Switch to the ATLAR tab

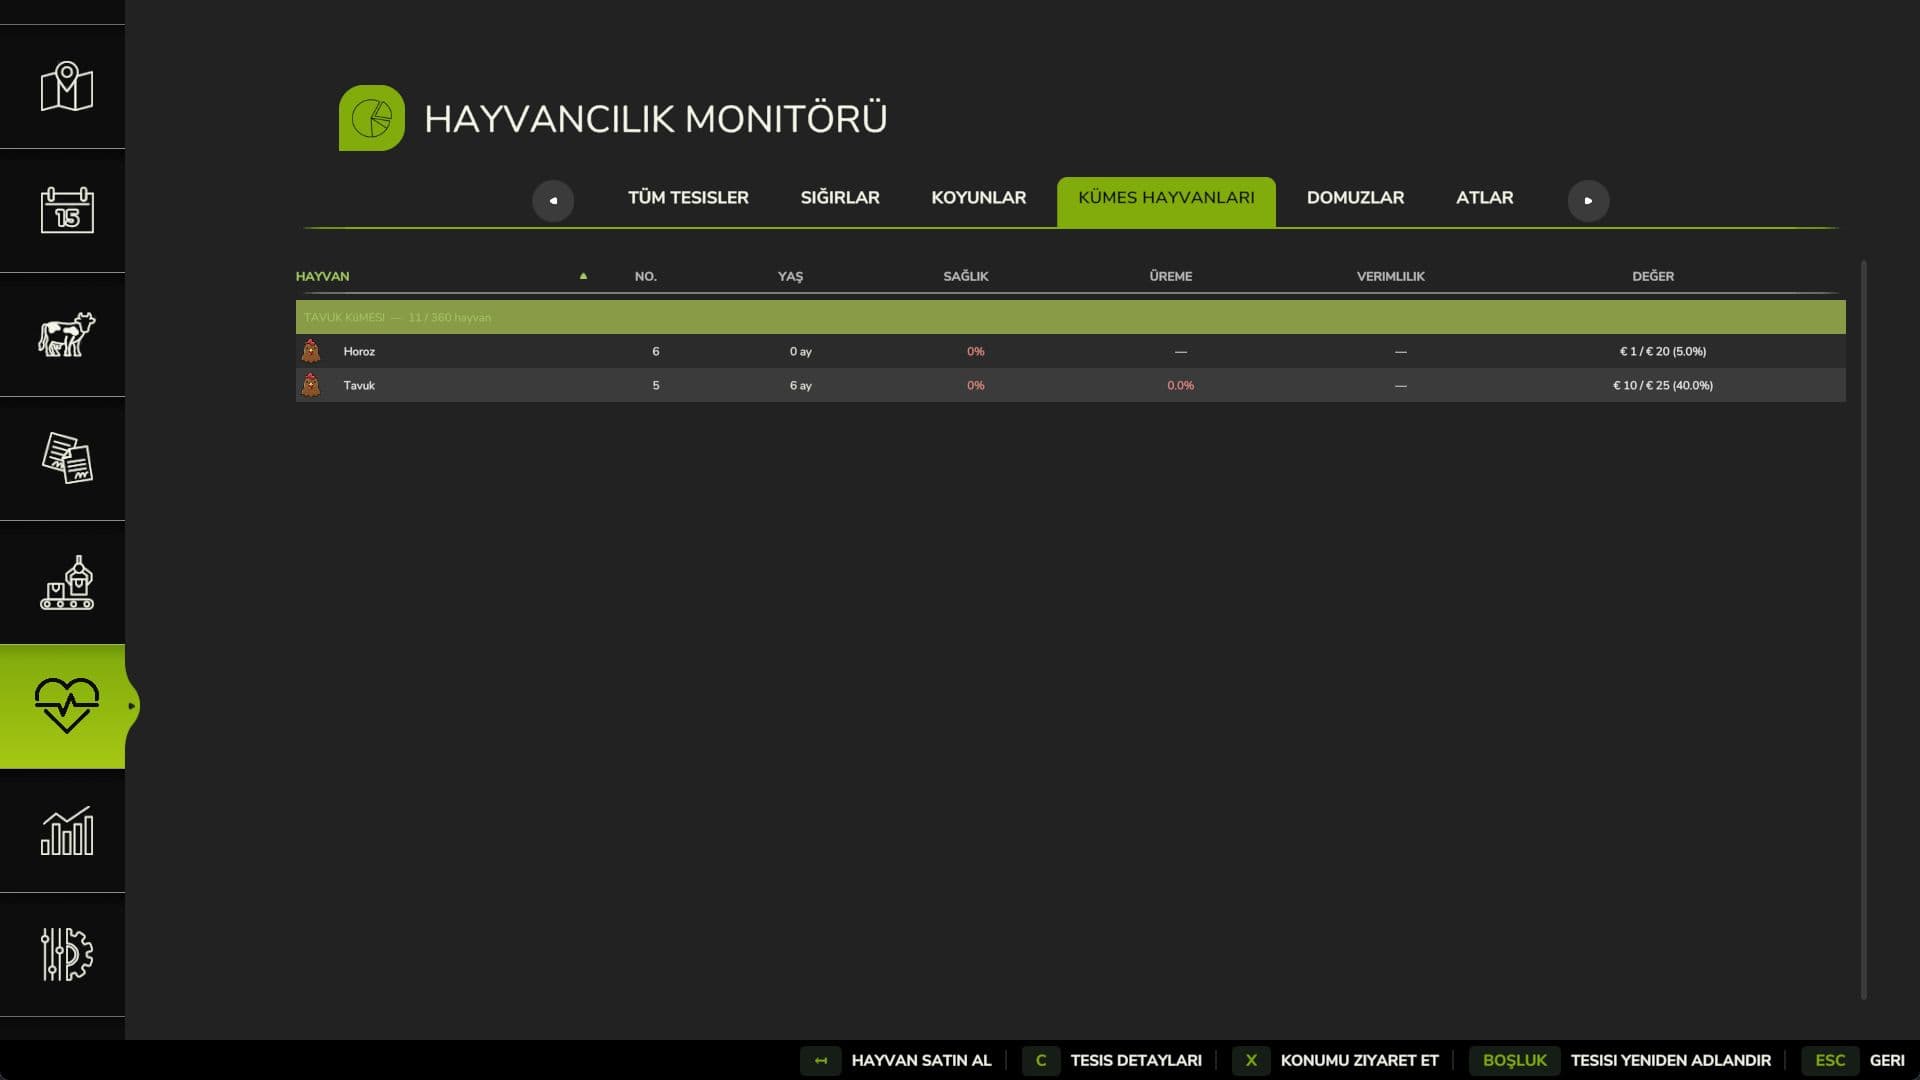[x=1484, y=198]
